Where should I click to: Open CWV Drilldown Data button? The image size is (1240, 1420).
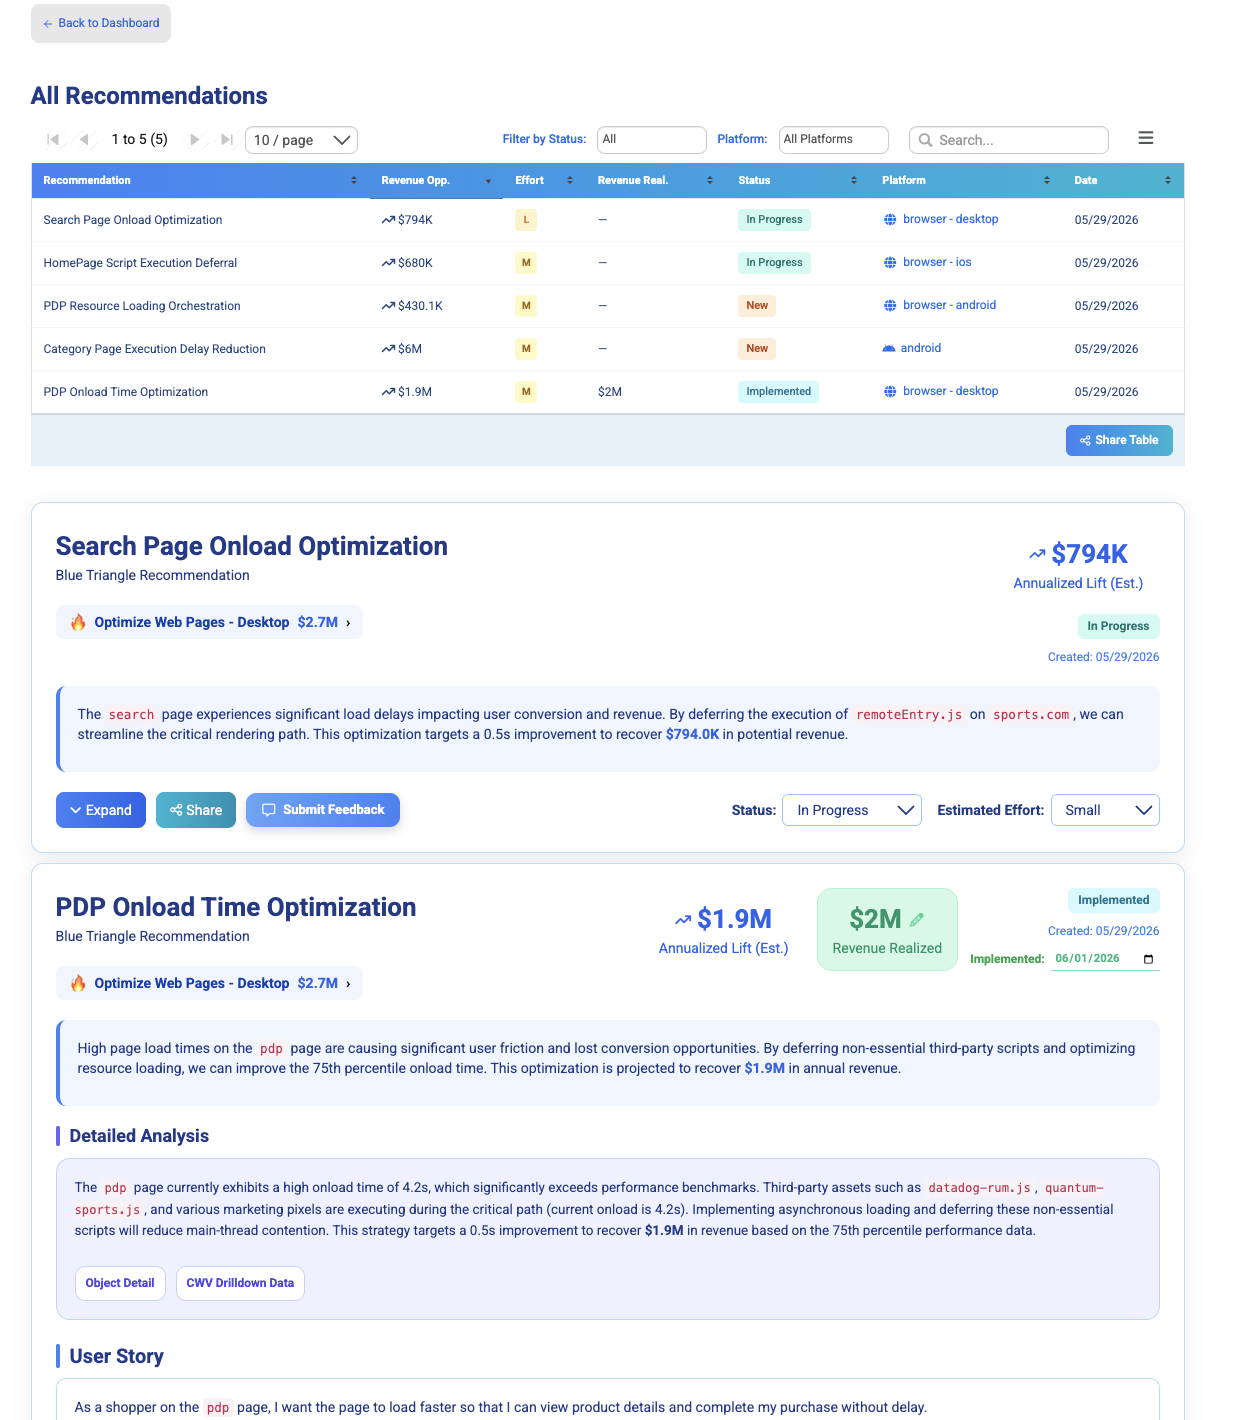240,1283
